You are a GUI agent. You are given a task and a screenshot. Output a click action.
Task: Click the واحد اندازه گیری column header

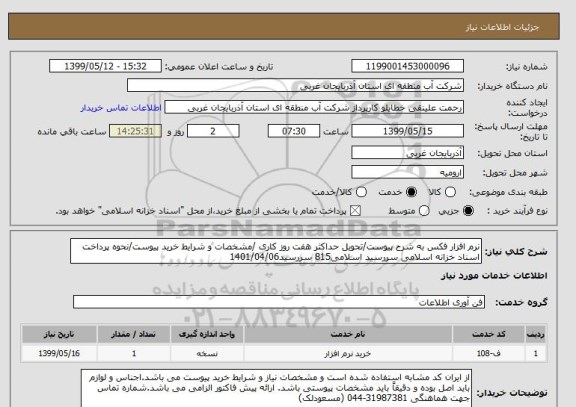click(207, 334)
